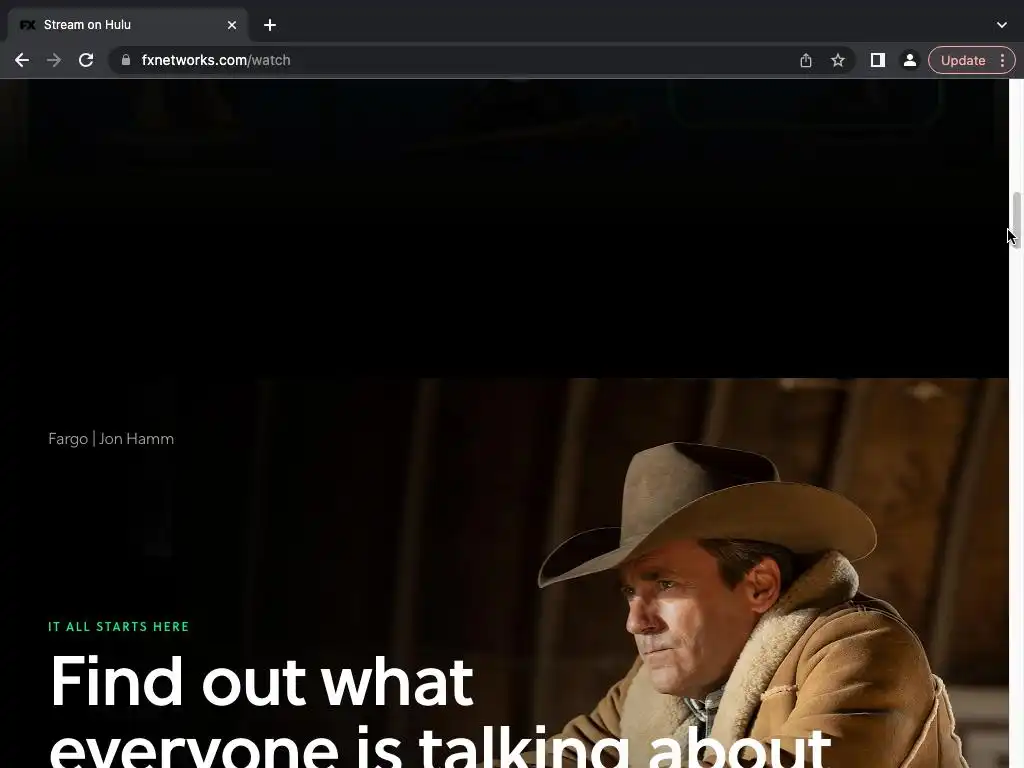
Task: Click the IT ALL STARTS HERE label
Action: (x=118, y=627)
